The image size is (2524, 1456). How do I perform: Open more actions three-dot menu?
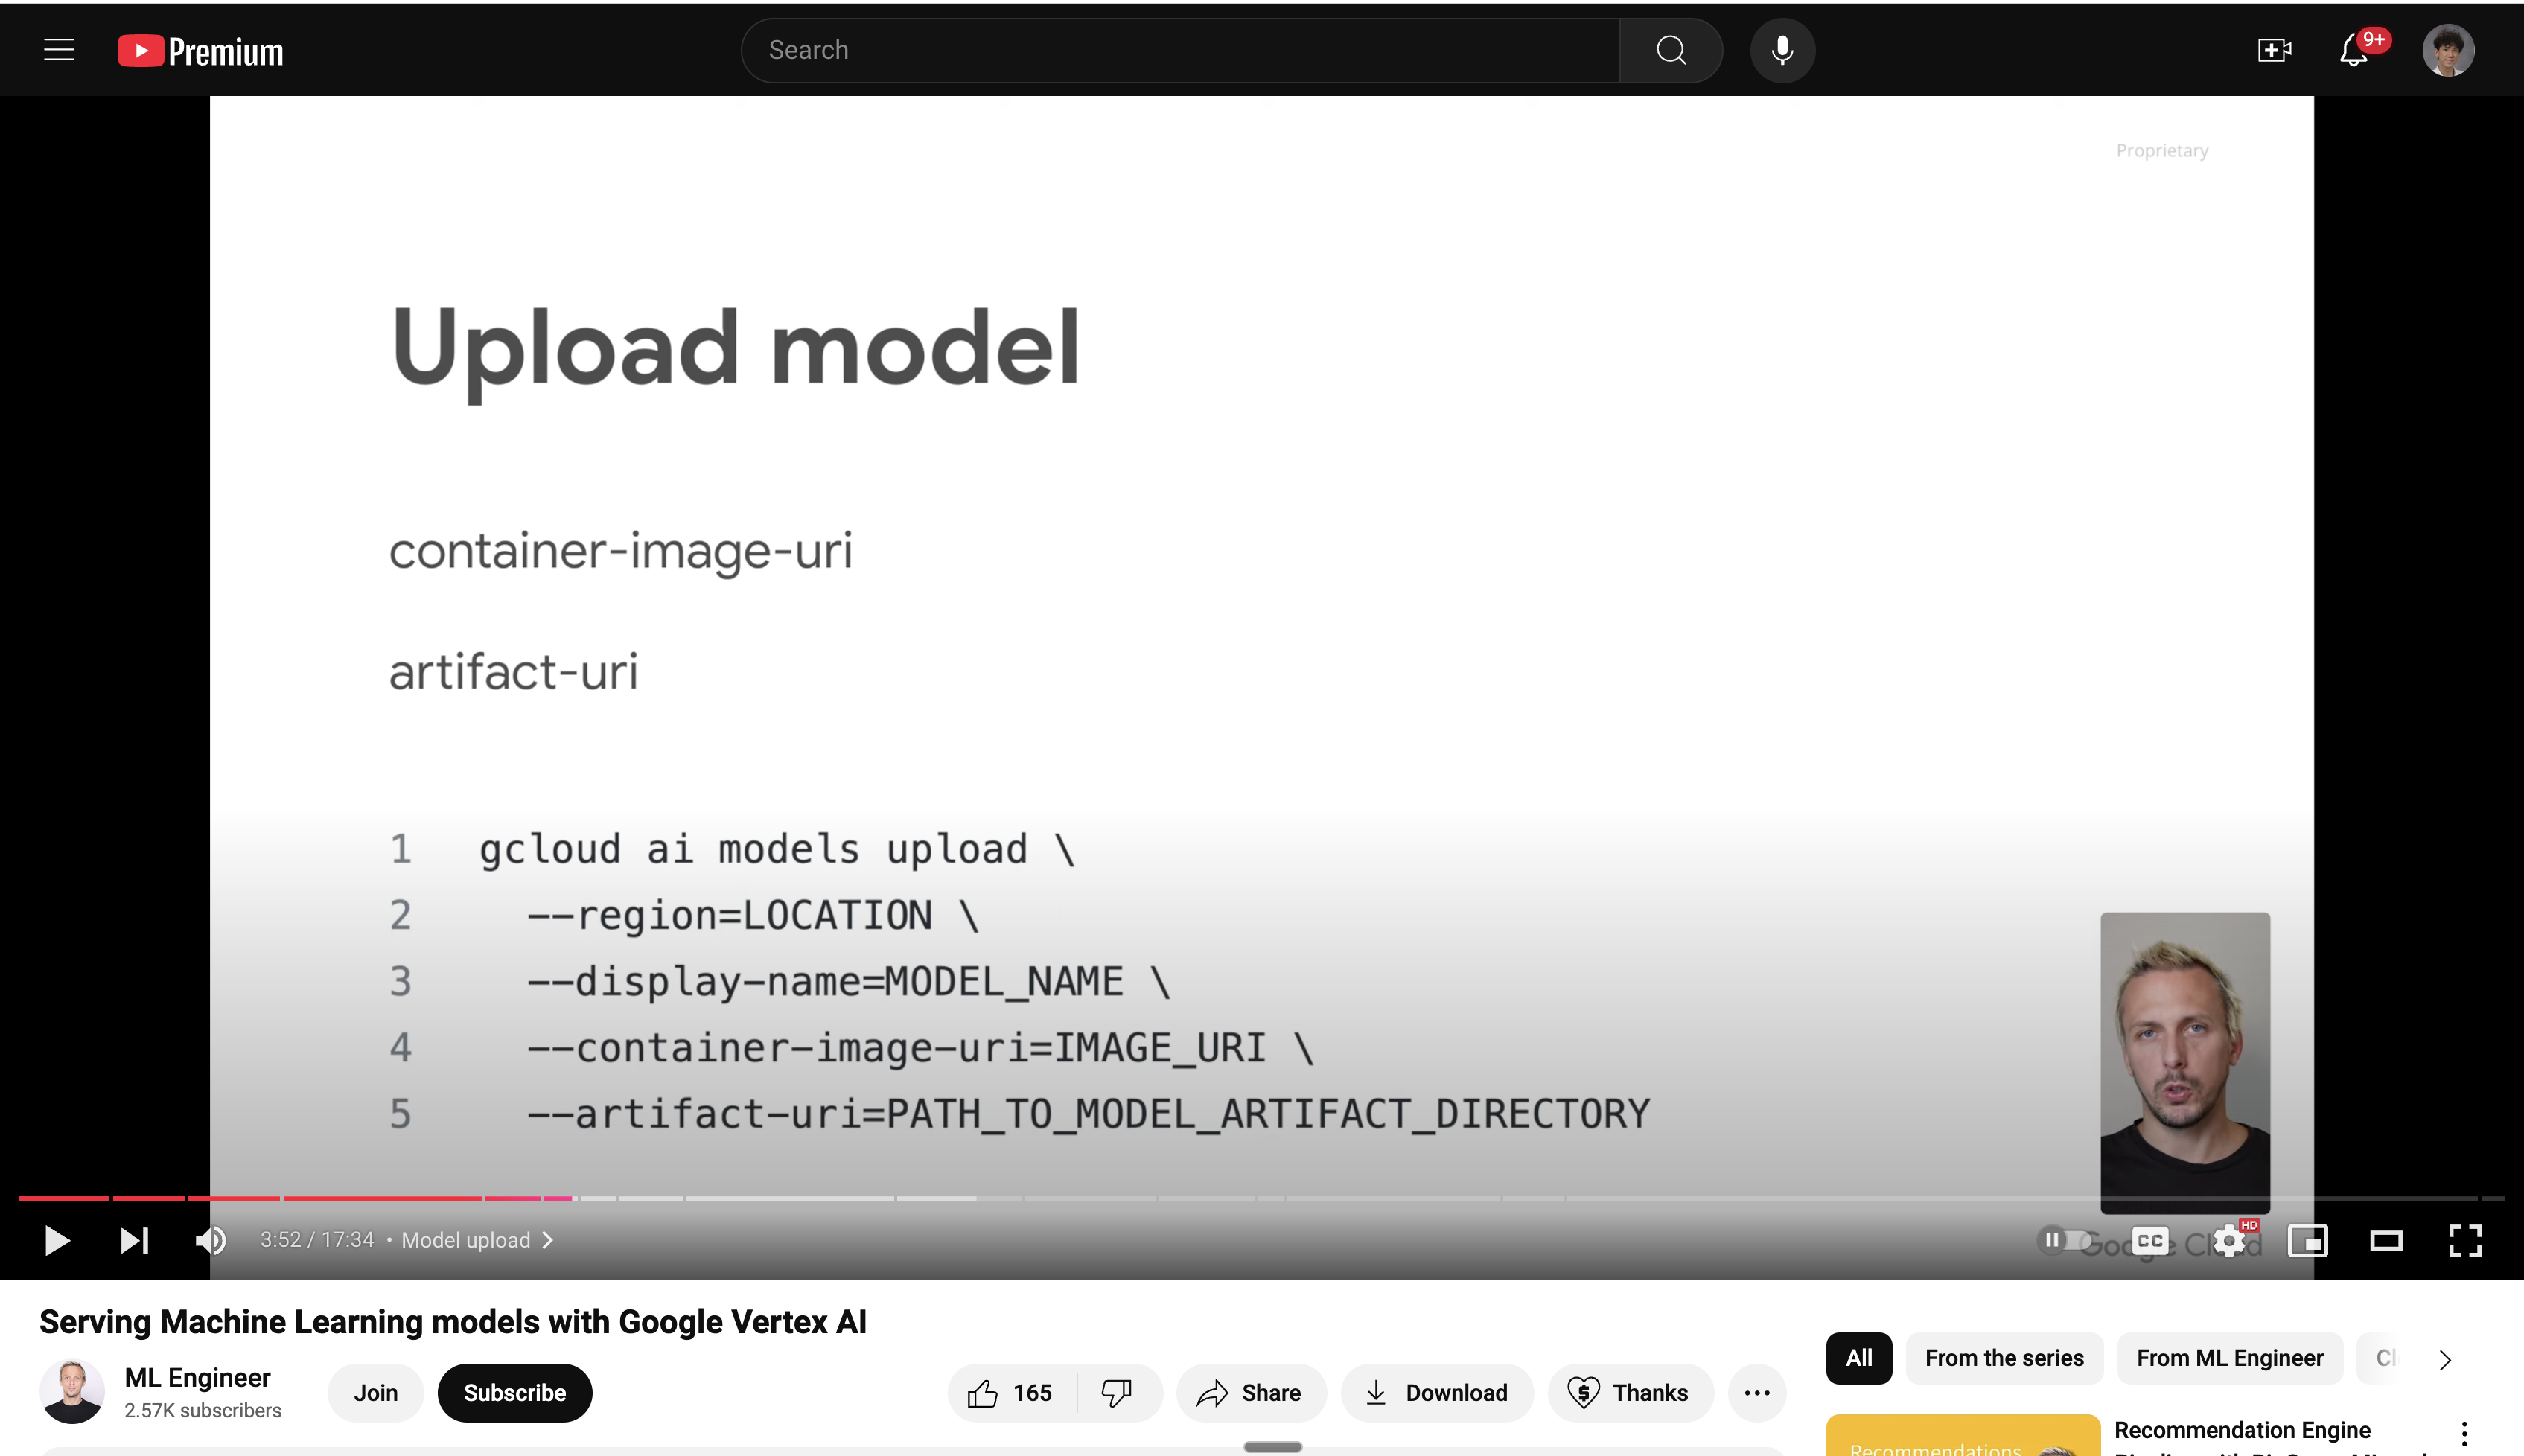1757,1393
